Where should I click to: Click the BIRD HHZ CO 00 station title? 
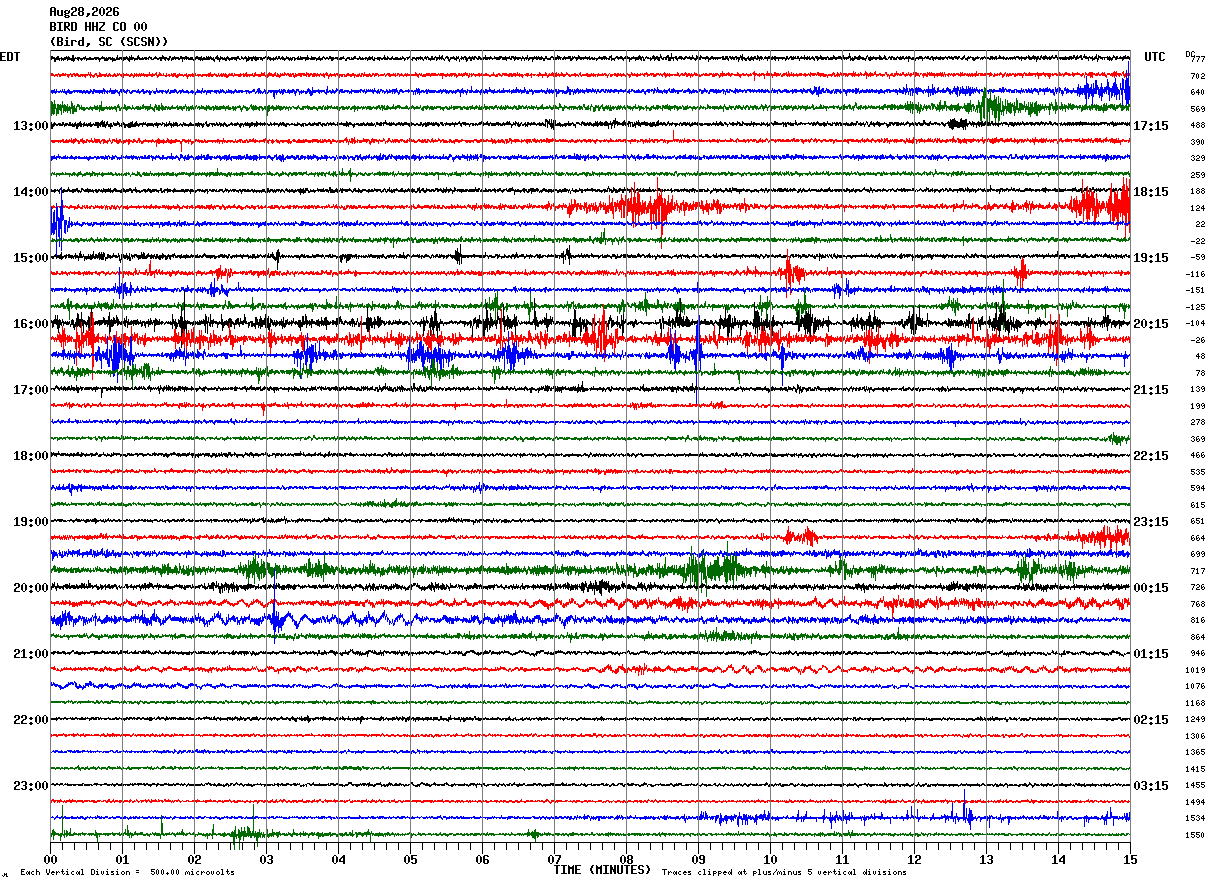tap(98, 27)
